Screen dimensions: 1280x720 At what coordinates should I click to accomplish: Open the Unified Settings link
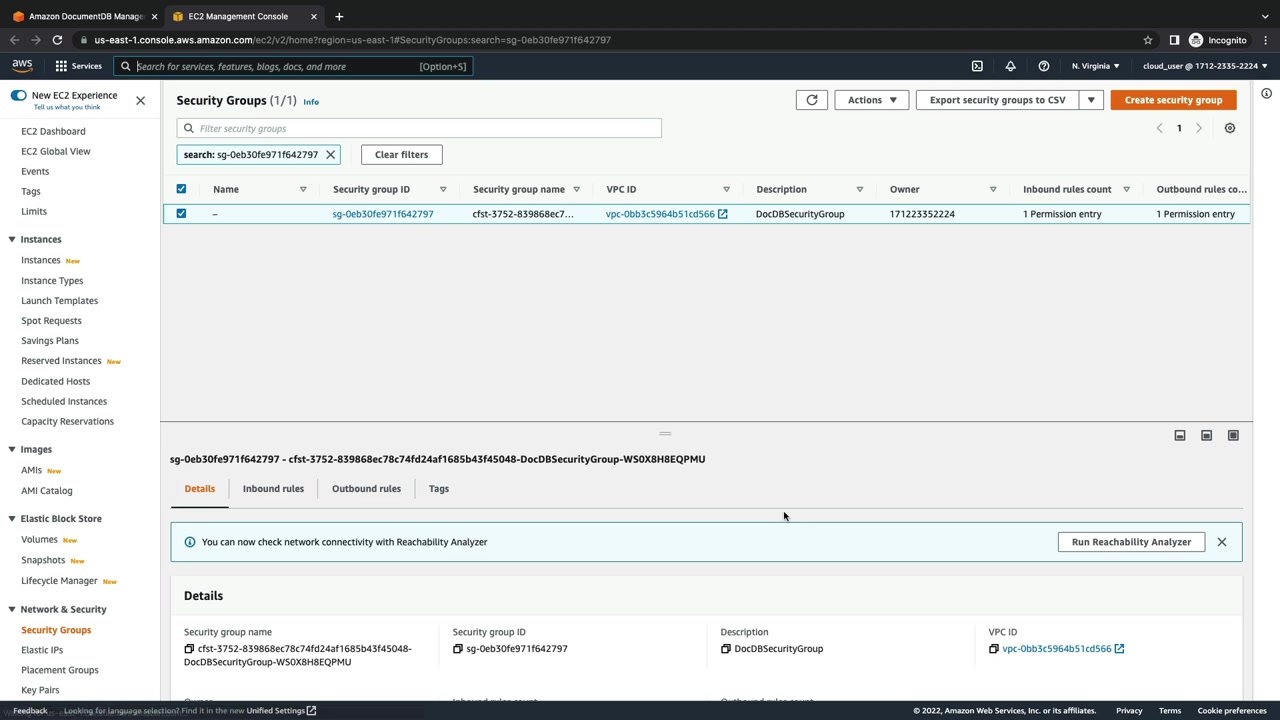tap(281, 711)
